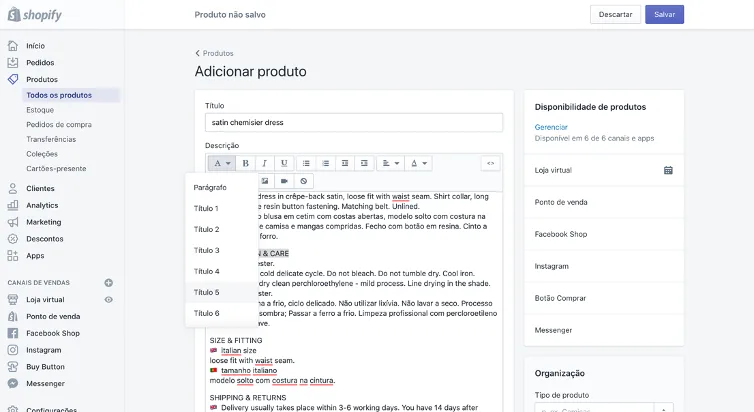Image resolution: width=754 pixels, height=412 pixels.
Task: Open Analytics from the sidebar label
Action: click(42, 205)
